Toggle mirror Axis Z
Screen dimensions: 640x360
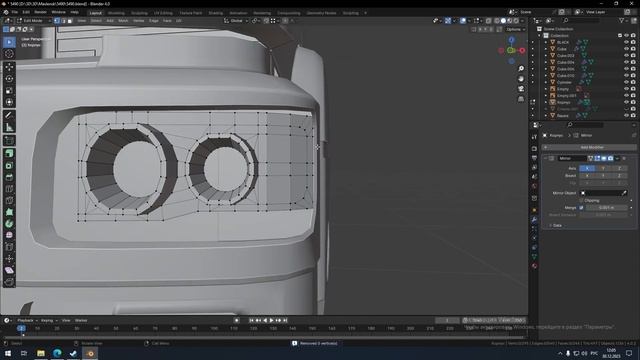click(619, 168)
